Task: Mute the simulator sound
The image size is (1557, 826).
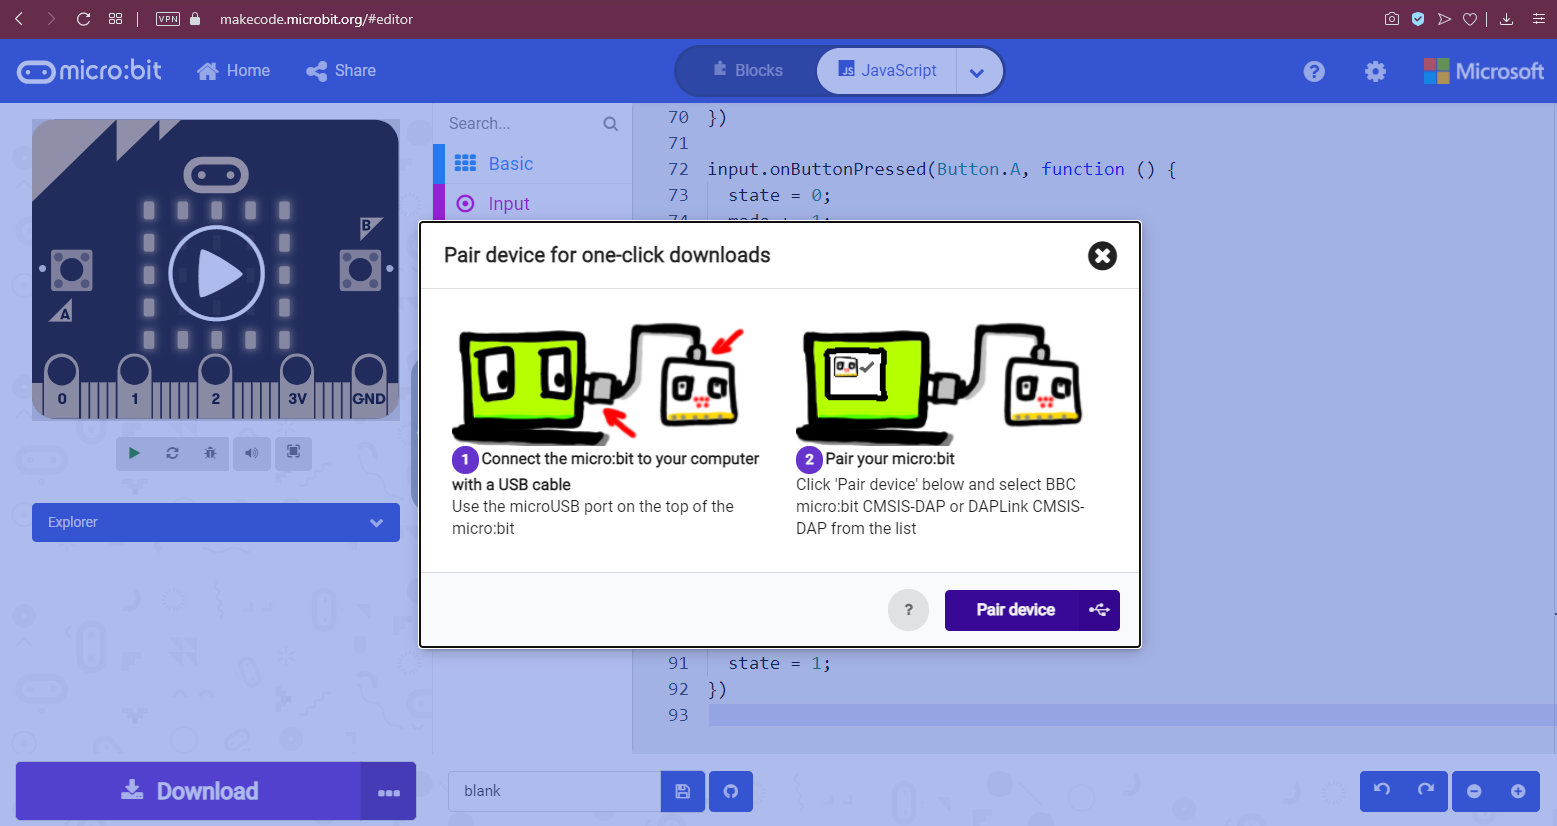Action: pos(252,453)
